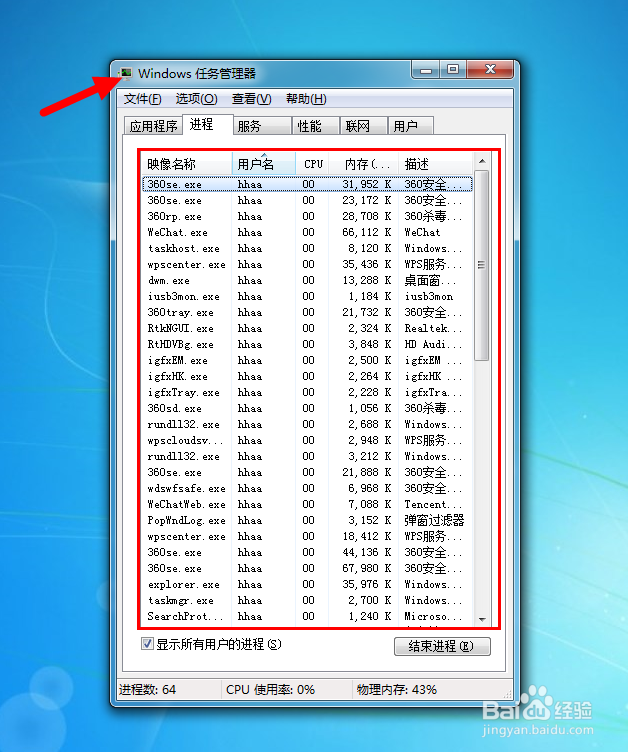Screen dimensions: 628x752
Task: Select rundll32.exe using 3,212 K
Action: pos(308,457)
